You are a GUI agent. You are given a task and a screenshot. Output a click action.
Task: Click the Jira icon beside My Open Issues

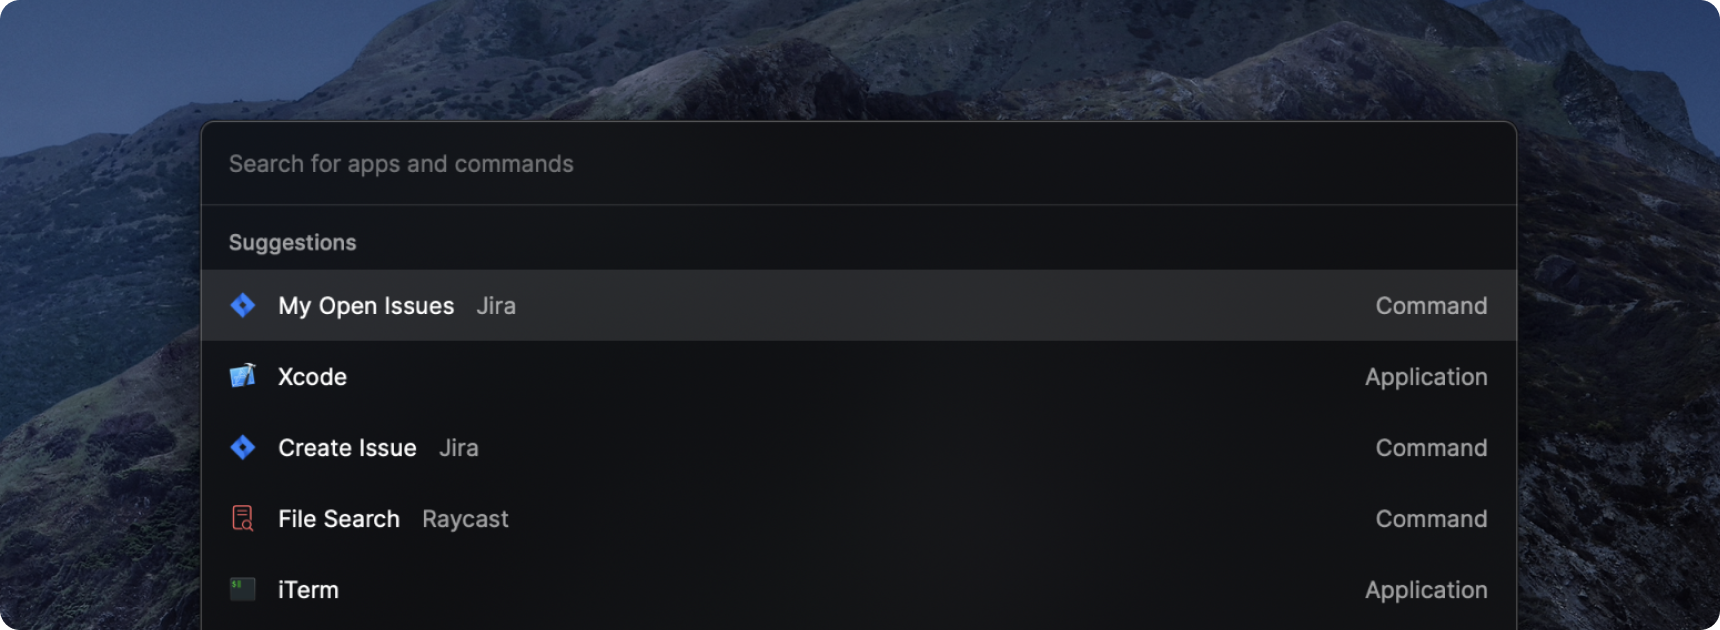pyautogui.click(x=243, y=305)
